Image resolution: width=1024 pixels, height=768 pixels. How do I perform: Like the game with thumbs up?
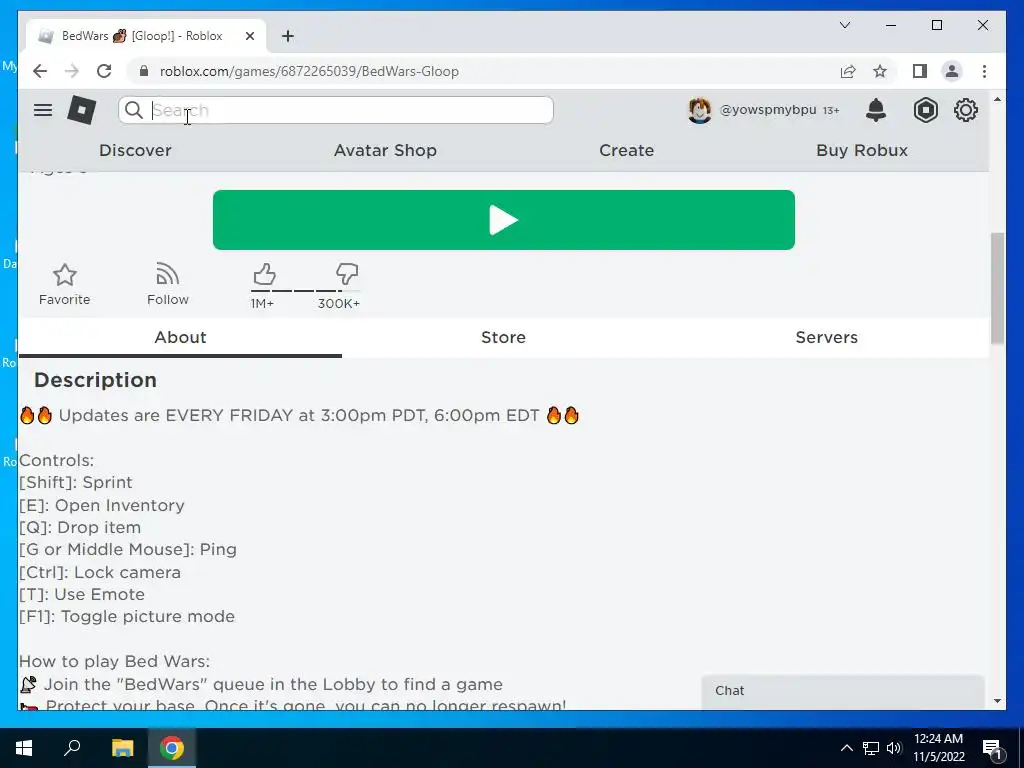[264, 274]
